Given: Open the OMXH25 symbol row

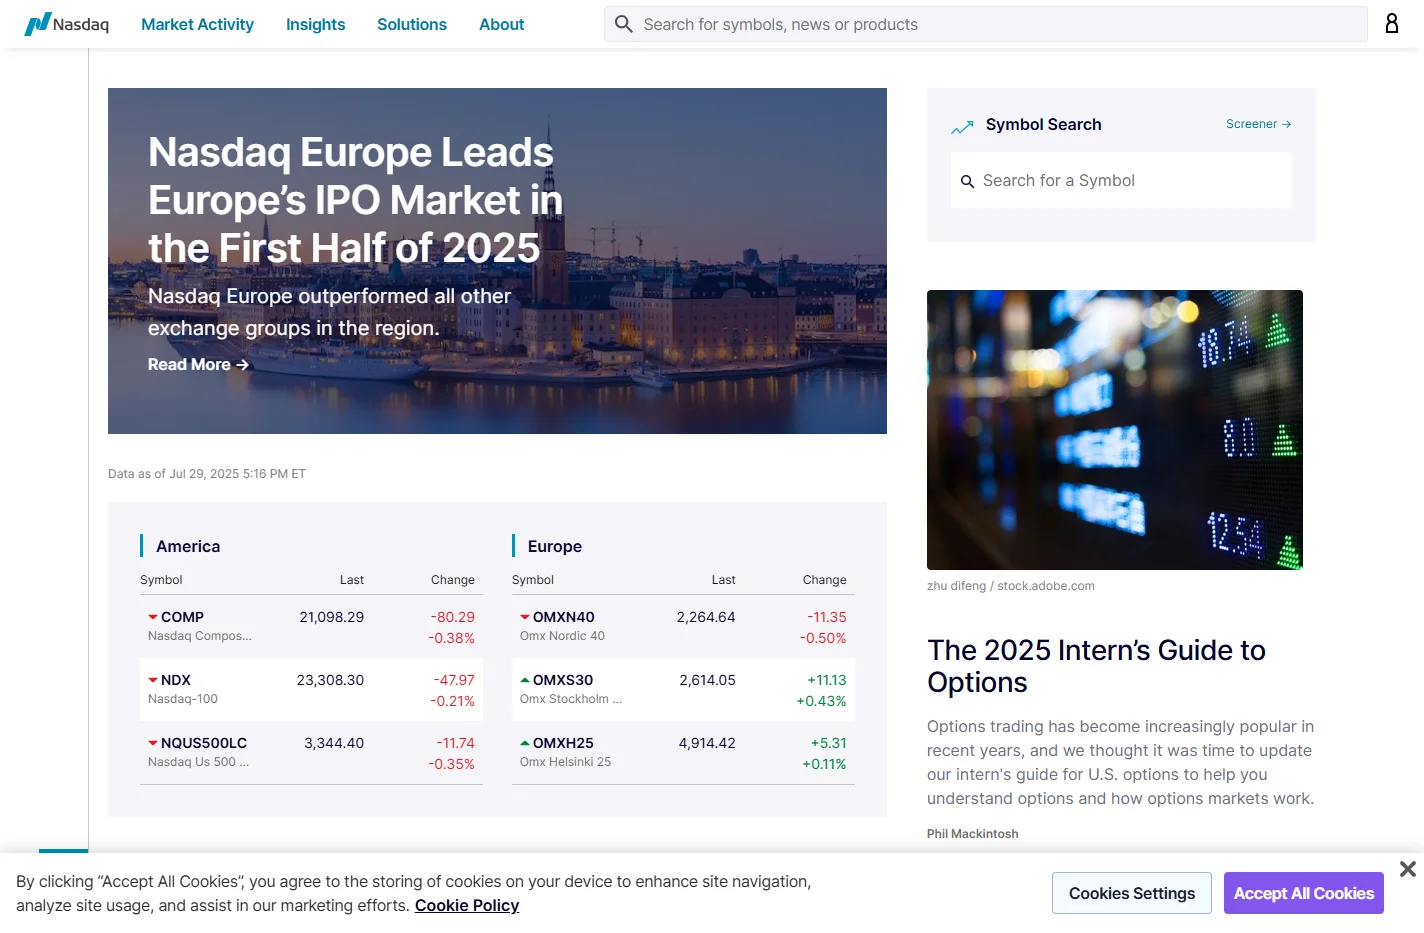Looking at the screenshot, I should pos(683,753).
